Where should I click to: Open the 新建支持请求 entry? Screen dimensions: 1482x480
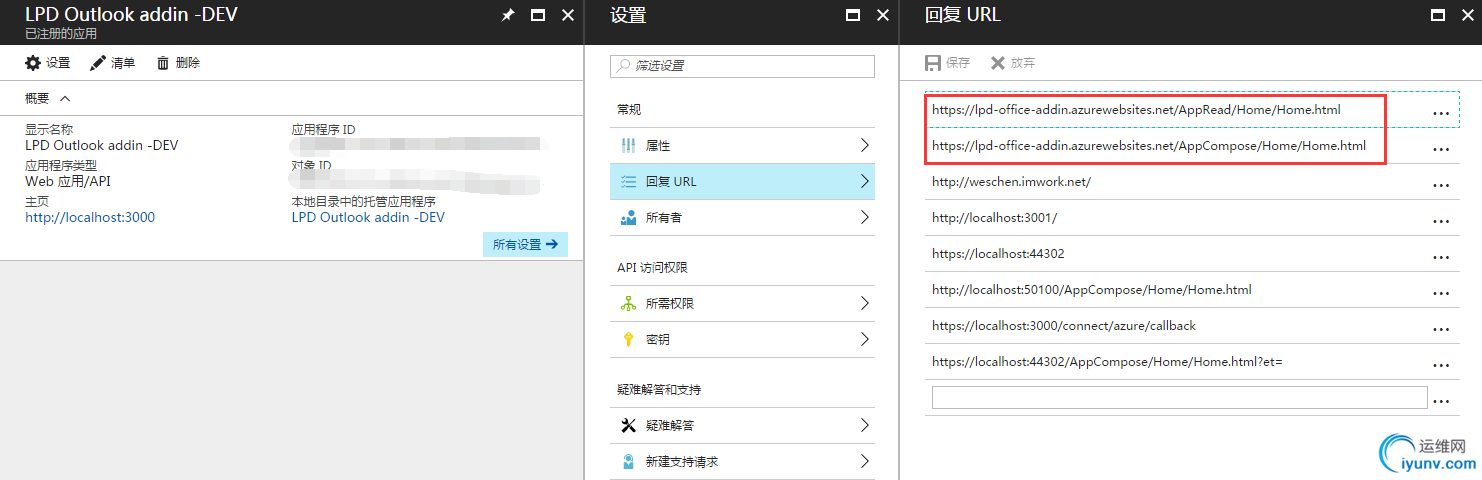[x=742, y=461]
